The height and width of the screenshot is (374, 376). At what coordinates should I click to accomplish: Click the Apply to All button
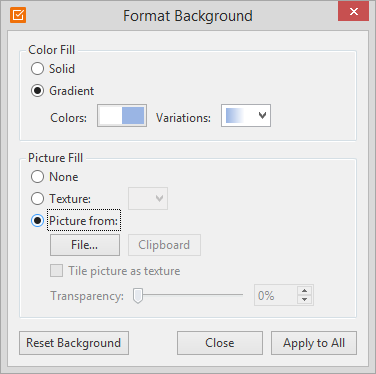pos(314,343)
